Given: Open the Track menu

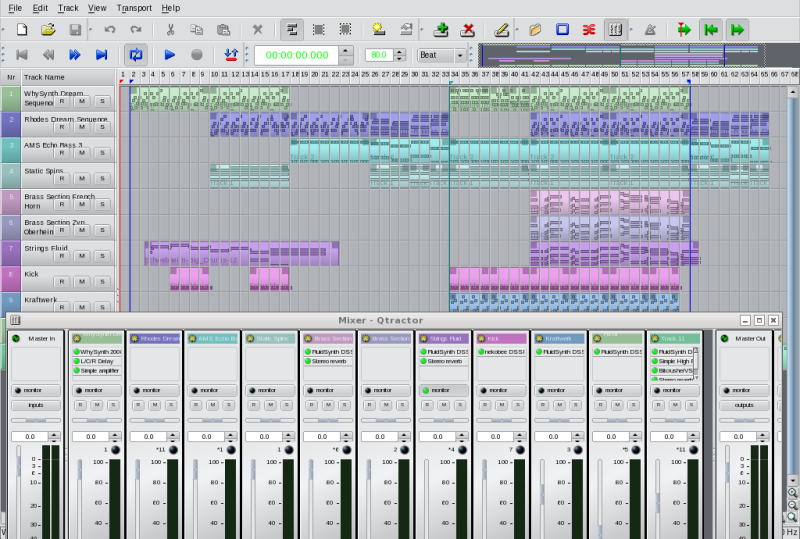Looking at the screenshot, I should click(x=68, y=8).
